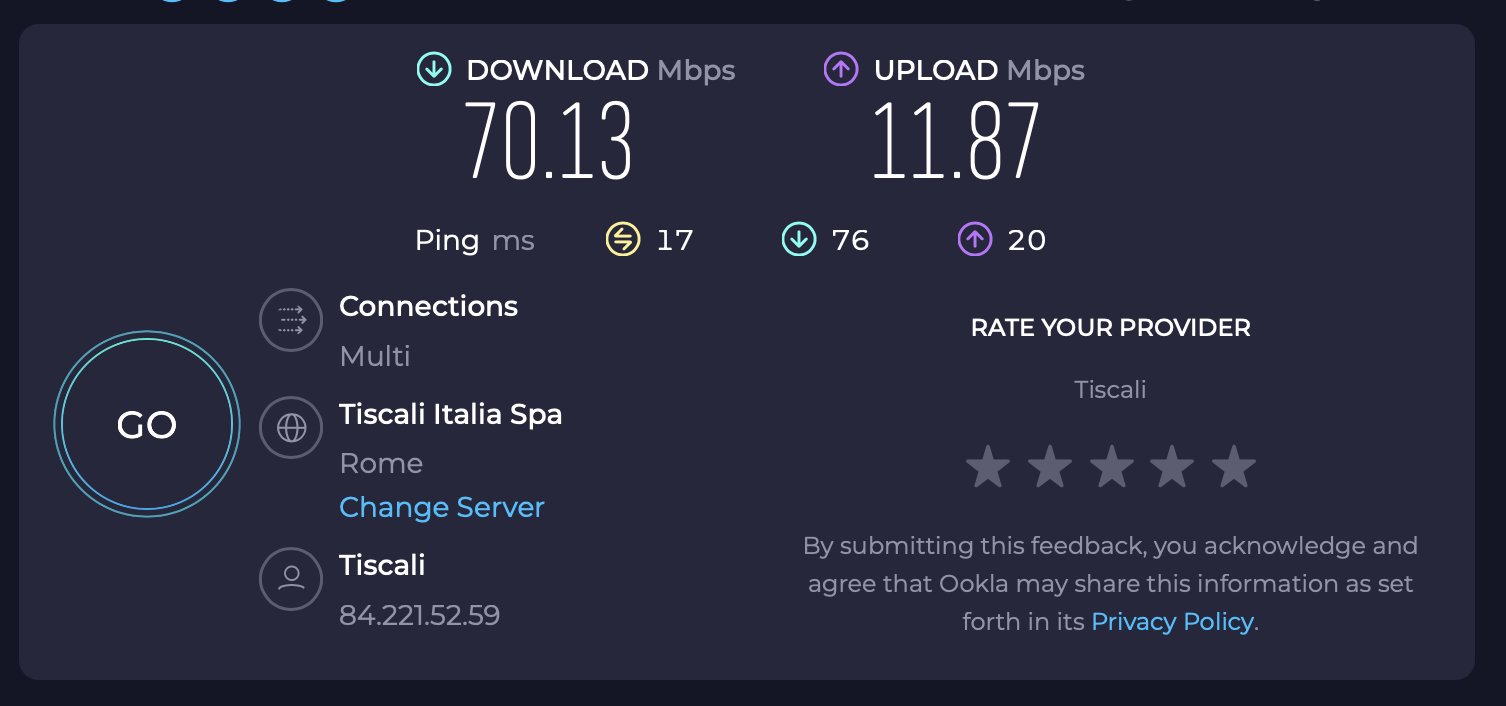
Task: Open the Change Server link
Action: pos(442,507)
